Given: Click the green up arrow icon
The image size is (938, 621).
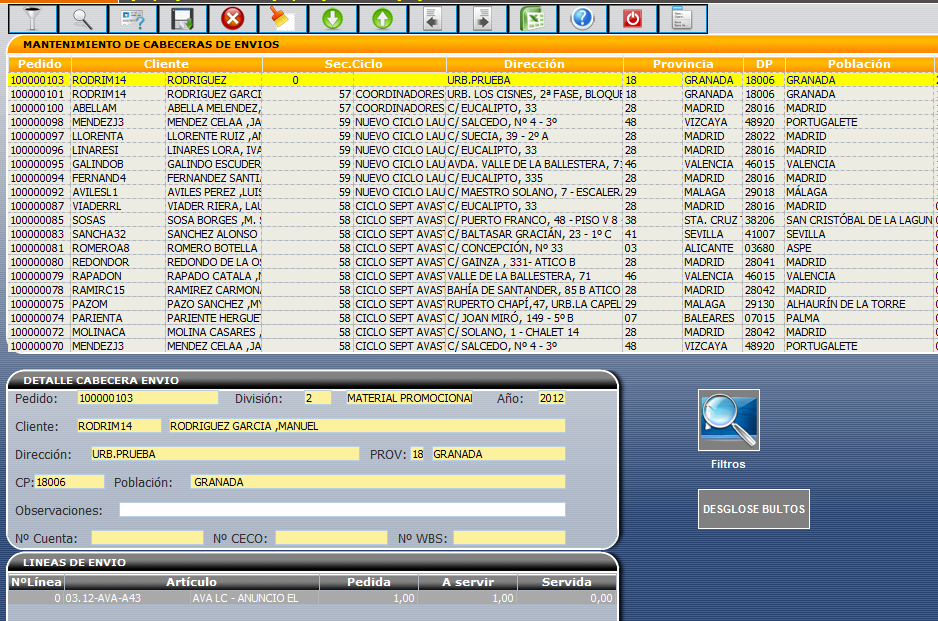Looking at the screenshot, I should click(382, 18).
